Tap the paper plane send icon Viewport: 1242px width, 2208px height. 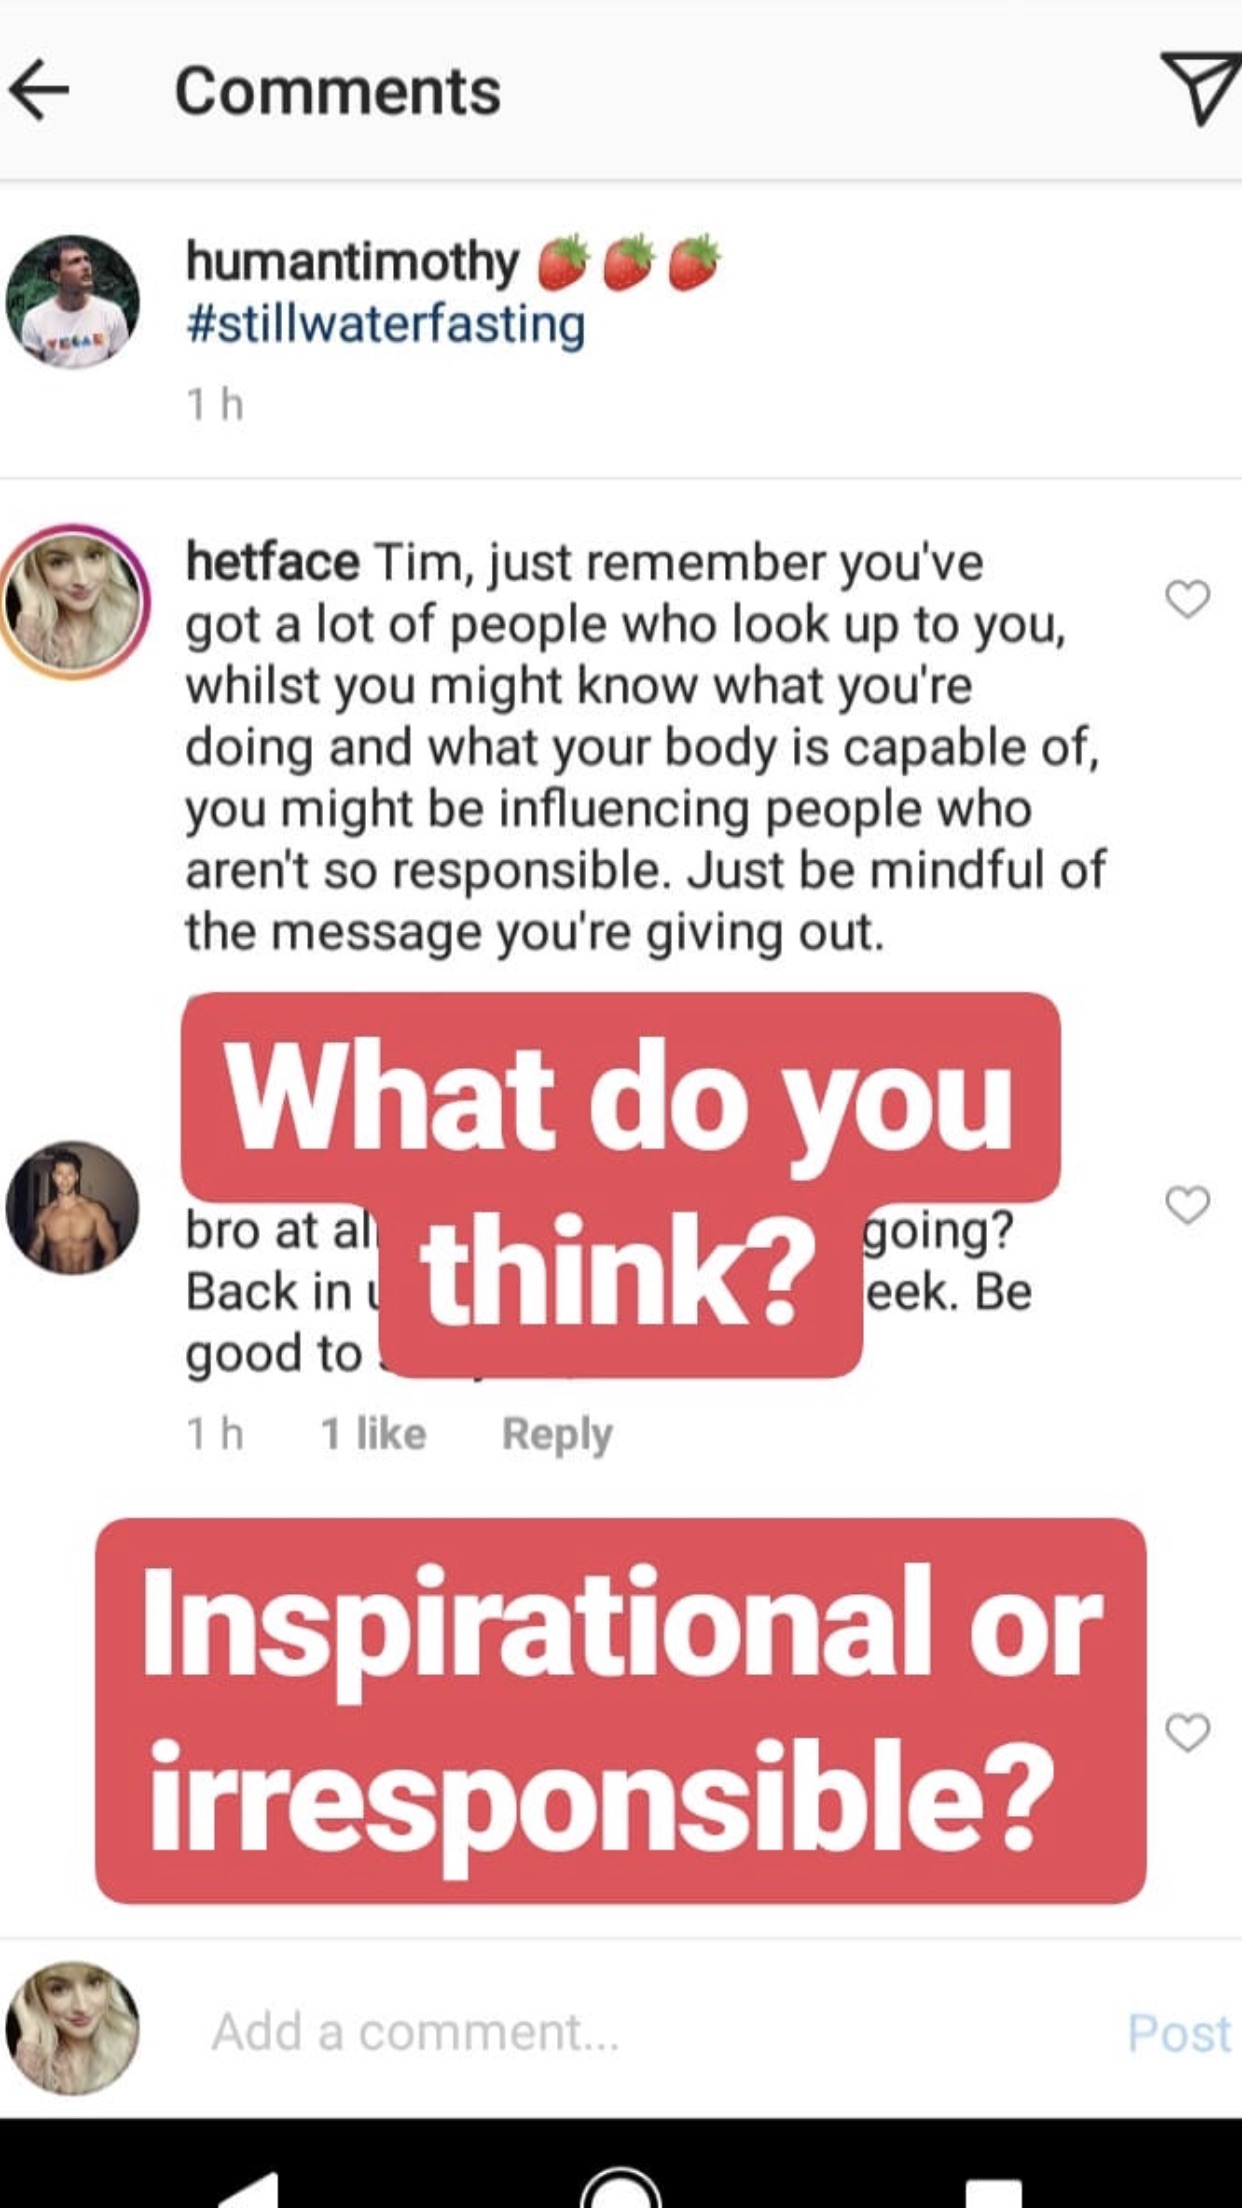click(x=1198, y=88)
